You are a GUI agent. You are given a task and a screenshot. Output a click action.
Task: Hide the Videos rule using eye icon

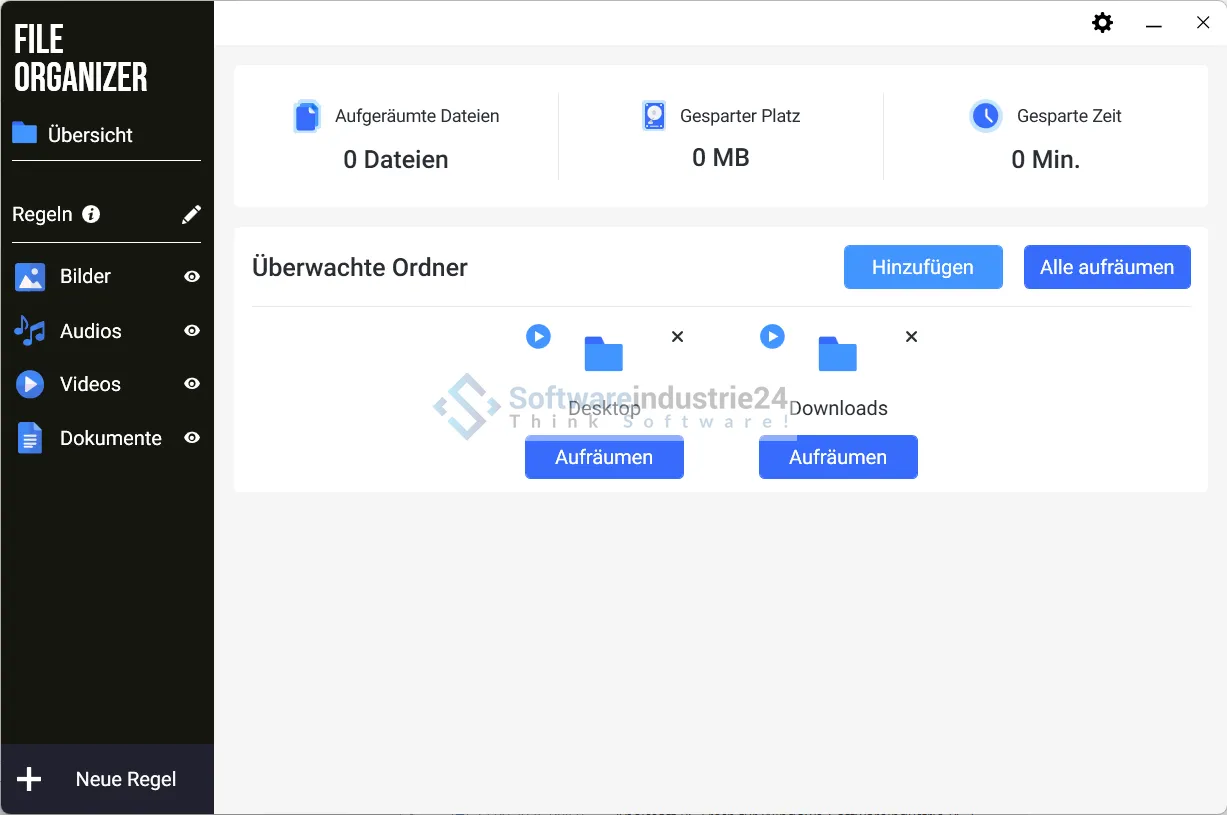[192, 384]
